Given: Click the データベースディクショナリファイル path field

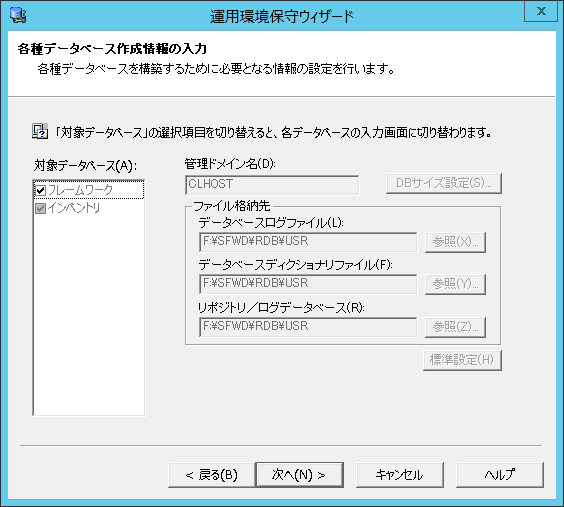Looking at the screenshot, I should (308, 284).
